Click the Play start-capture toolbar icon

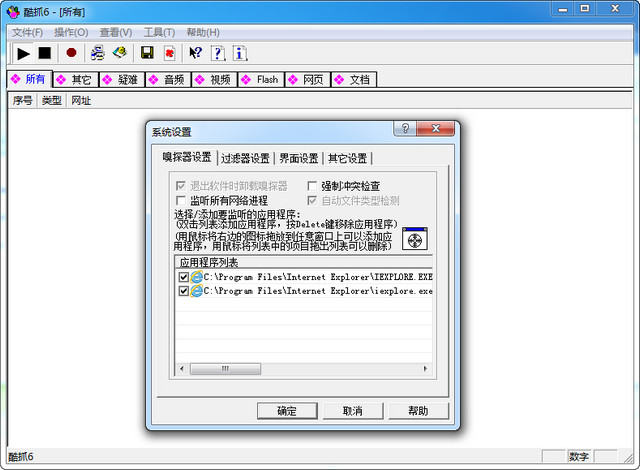coord(23,53)
